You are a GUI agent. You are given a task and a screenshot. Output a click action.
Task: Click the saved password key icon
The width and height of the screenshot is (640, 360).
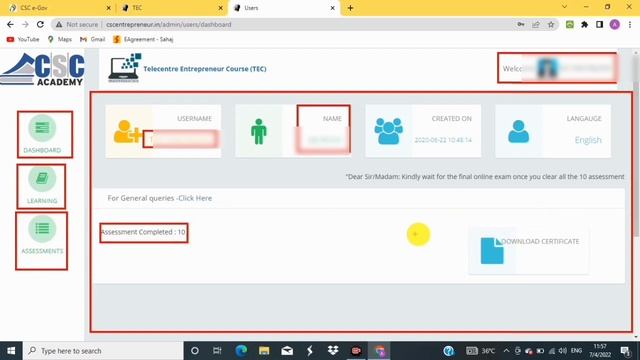click(520, 24)
